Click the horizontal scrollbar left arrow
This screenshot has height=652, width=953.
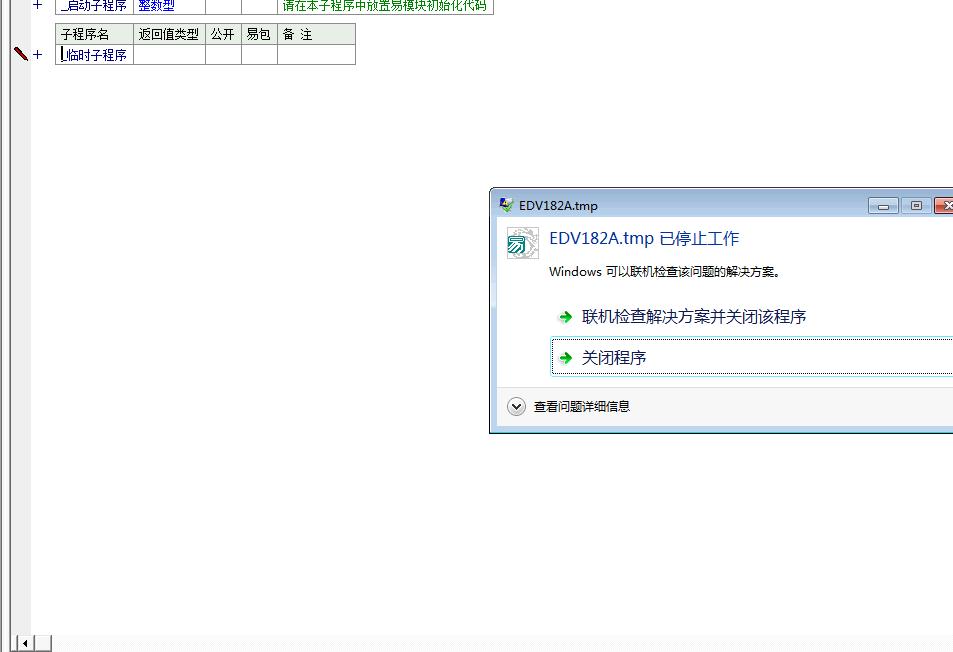[24, 643]
